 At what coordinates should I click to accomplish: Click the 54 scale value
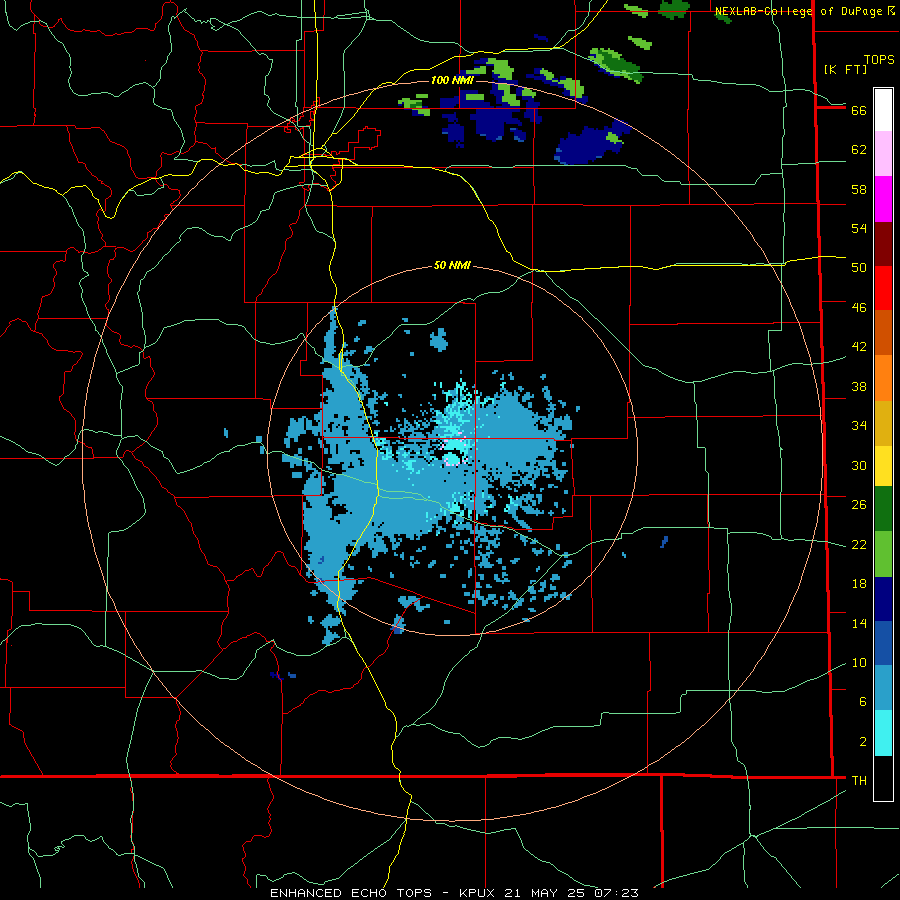tap(859, 228)
